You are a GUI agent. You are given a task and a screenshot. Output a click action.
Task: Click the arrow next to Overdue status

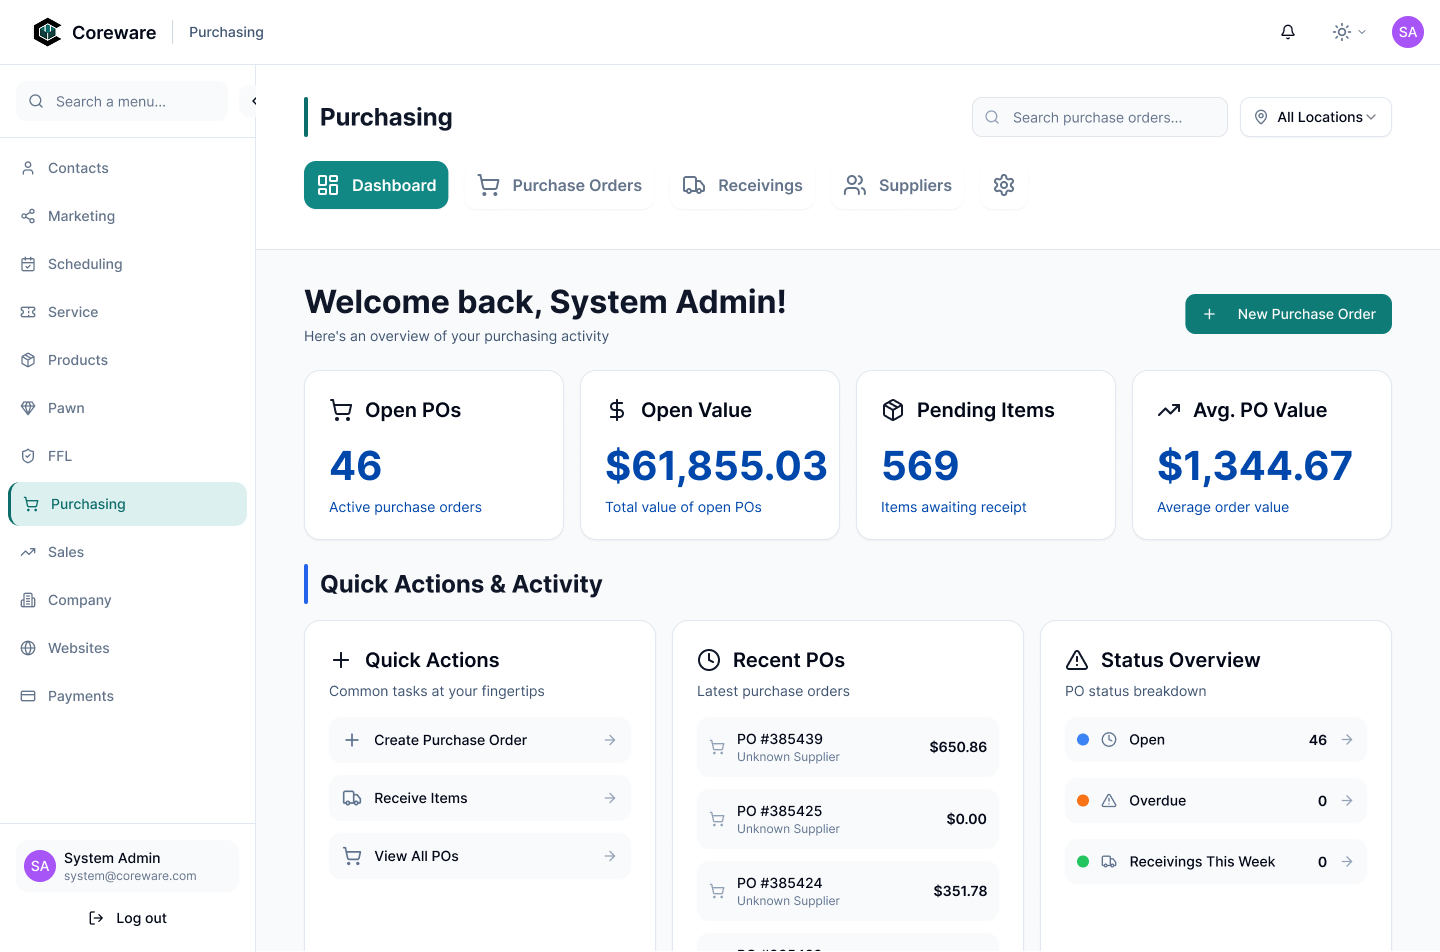point(1347,801)
